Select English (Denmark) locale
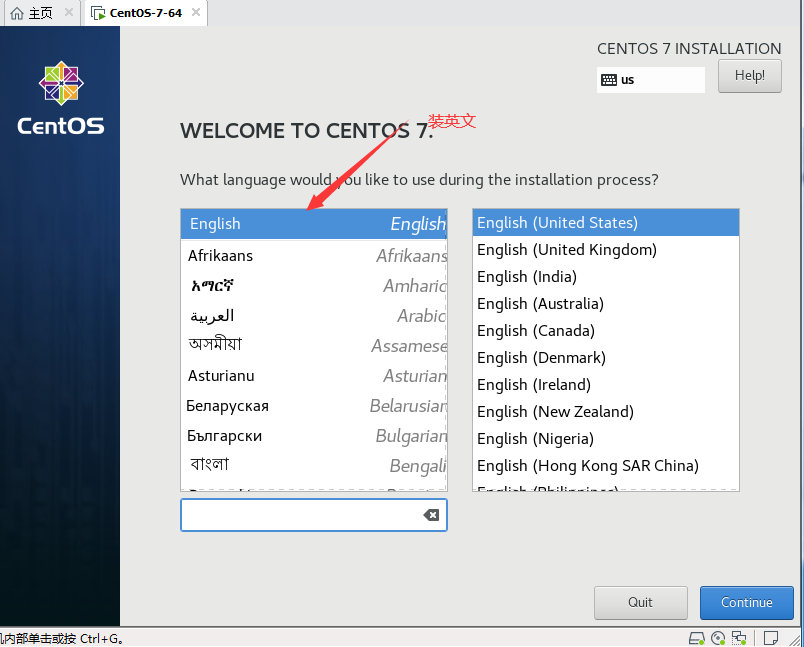The image size is (804, 647). click(x=606, y=358)
